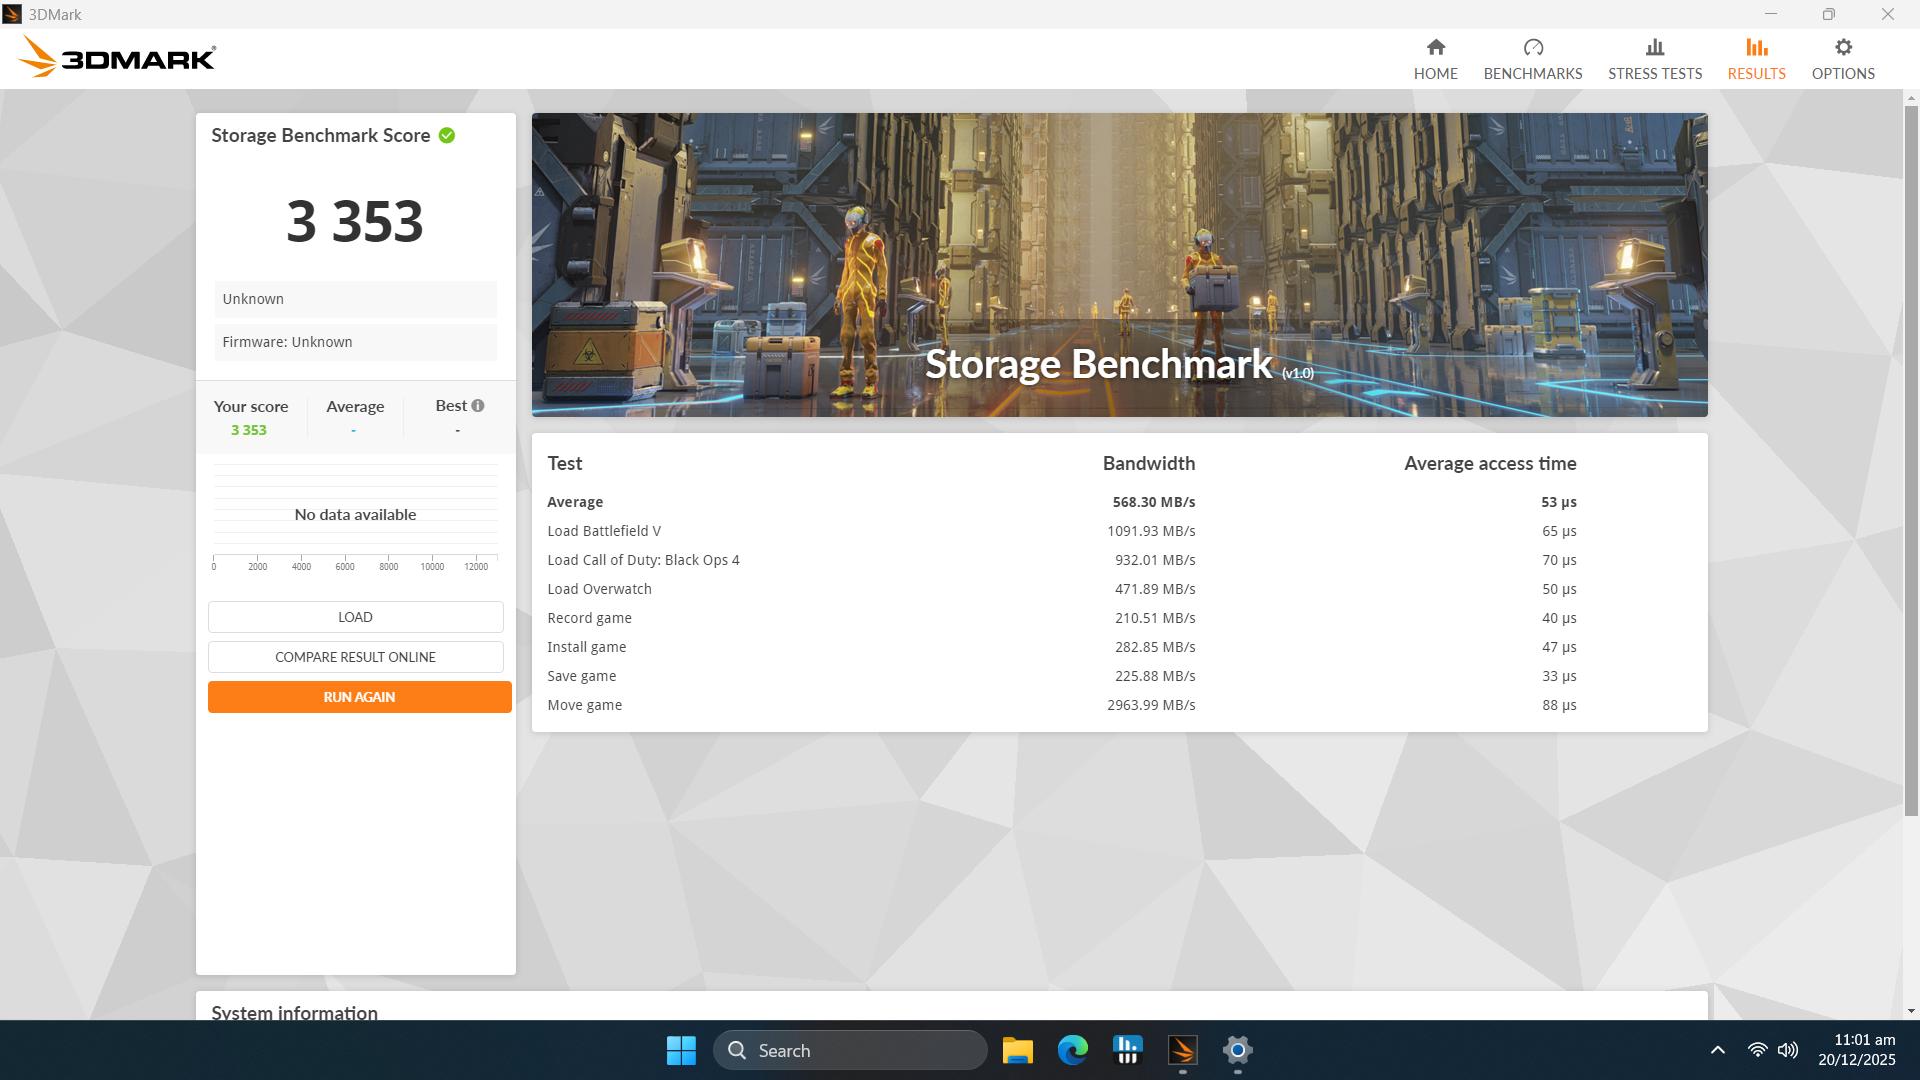This screenshot has width=1920, height=1080.
Task: Open the clock and date panel
Action: (1856, 1050)
